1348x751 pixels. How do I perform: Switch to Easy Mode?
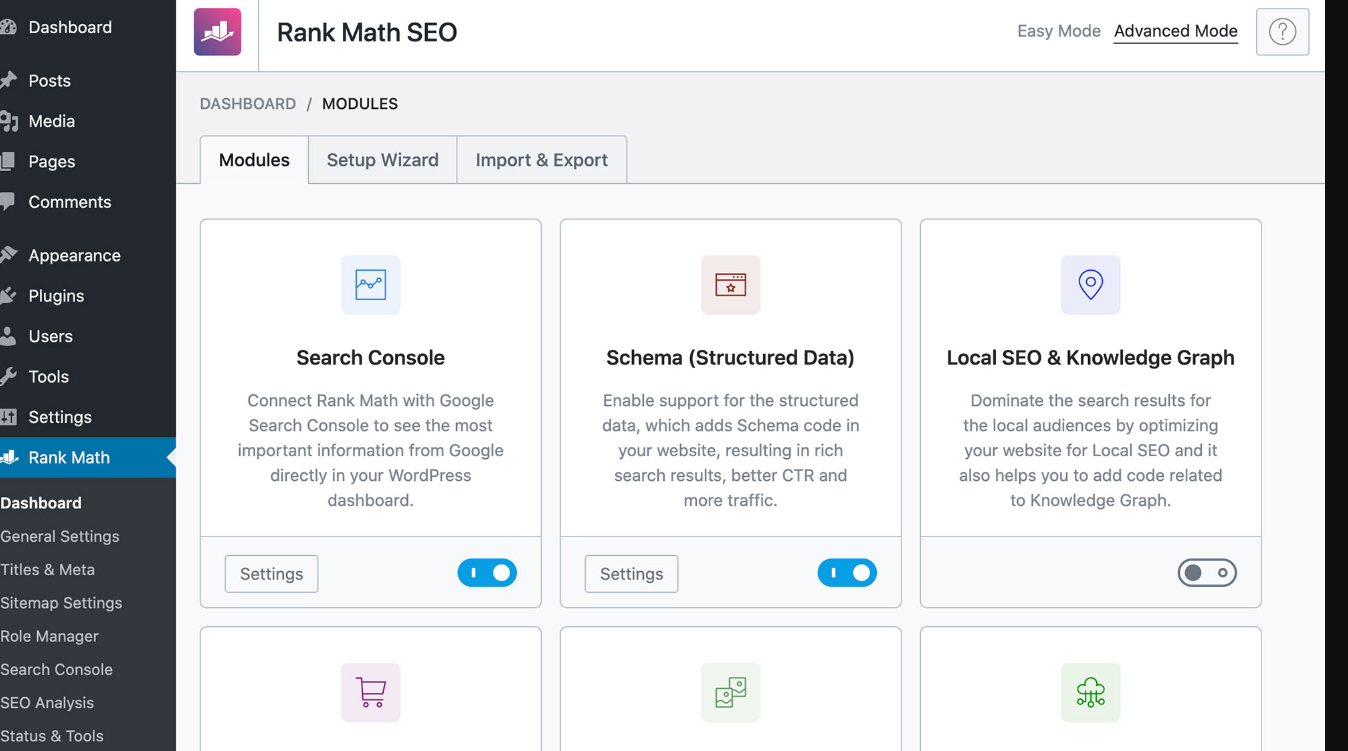pos(1059,31)
